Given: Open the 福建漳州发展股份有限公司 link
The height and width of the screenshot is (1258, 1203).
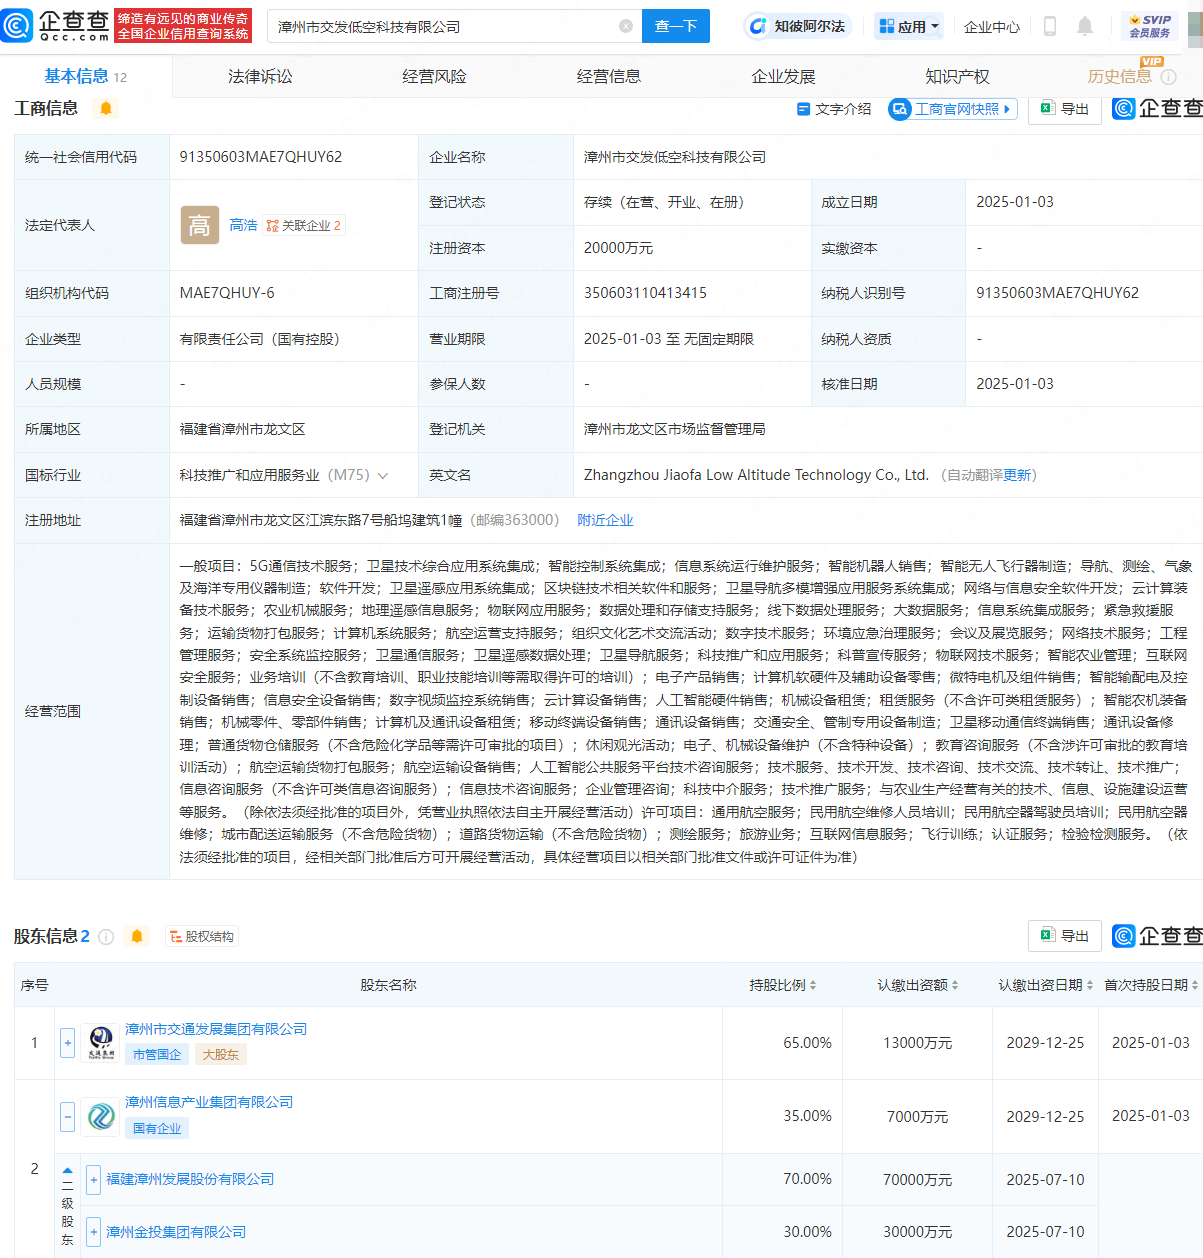Looking at the screenshot, I should tap(190, 1180).
